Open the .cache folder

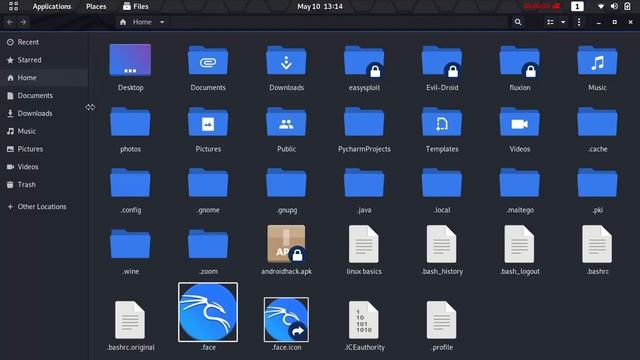597,122
